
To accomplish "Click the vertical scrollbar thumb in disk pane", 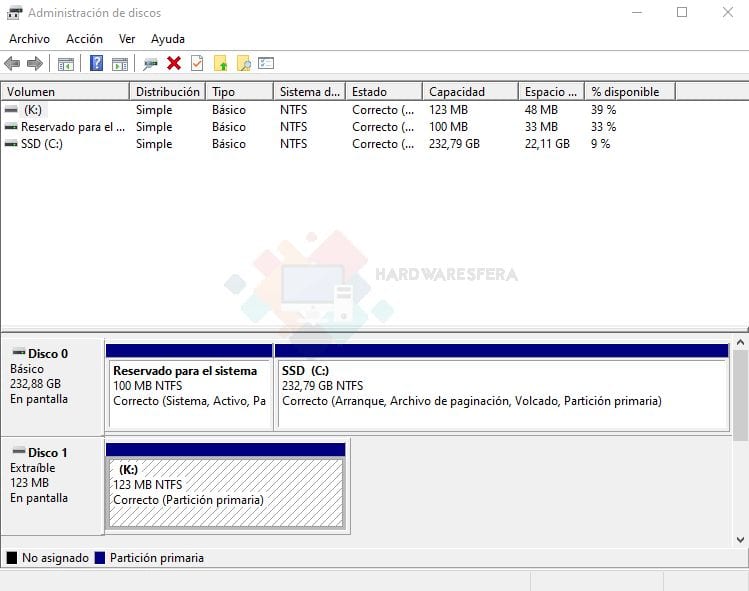I will click(740, 396).
